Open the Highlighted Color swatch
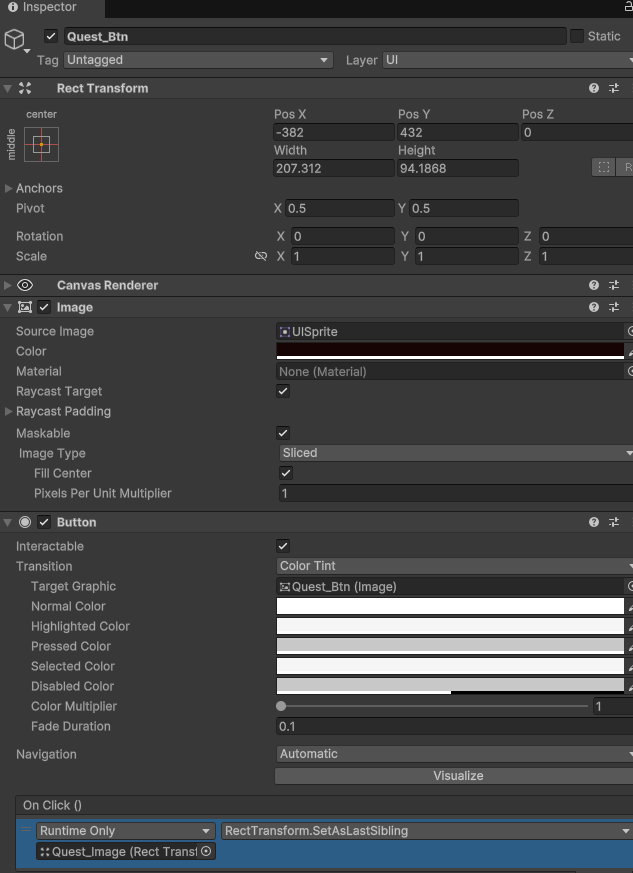The height and width of the screenshot is (873, 633). click(450, 626)
